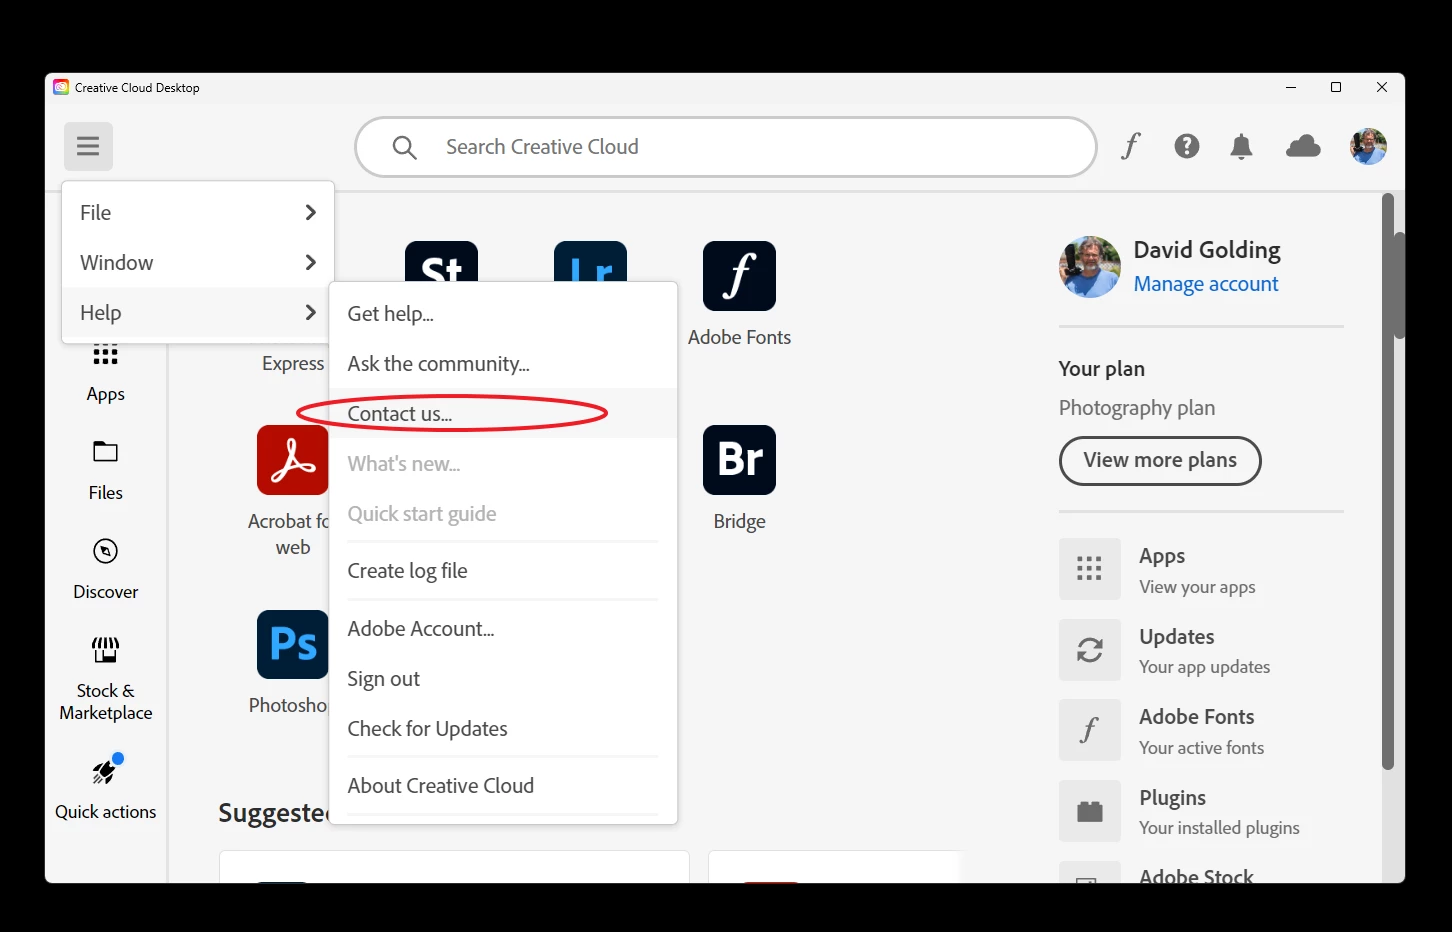Open Updates 'Your app updates' text
This screenshot has height=932, width=1452.
pos(1204,667)
